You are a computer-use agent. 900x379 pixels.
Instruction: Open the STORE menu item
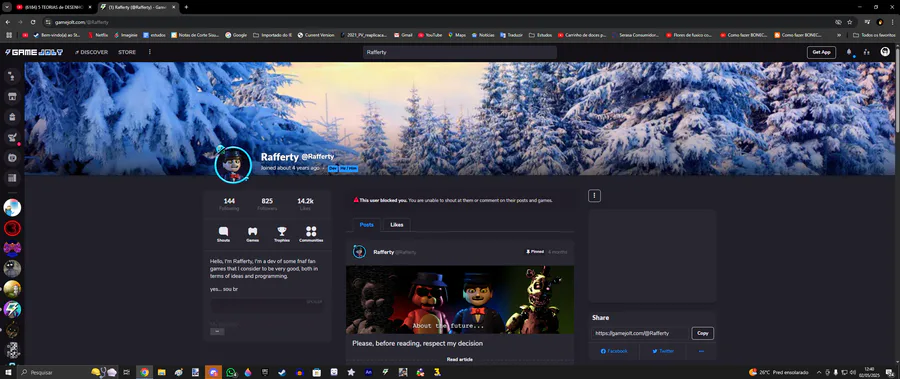[x=127, y=52]
